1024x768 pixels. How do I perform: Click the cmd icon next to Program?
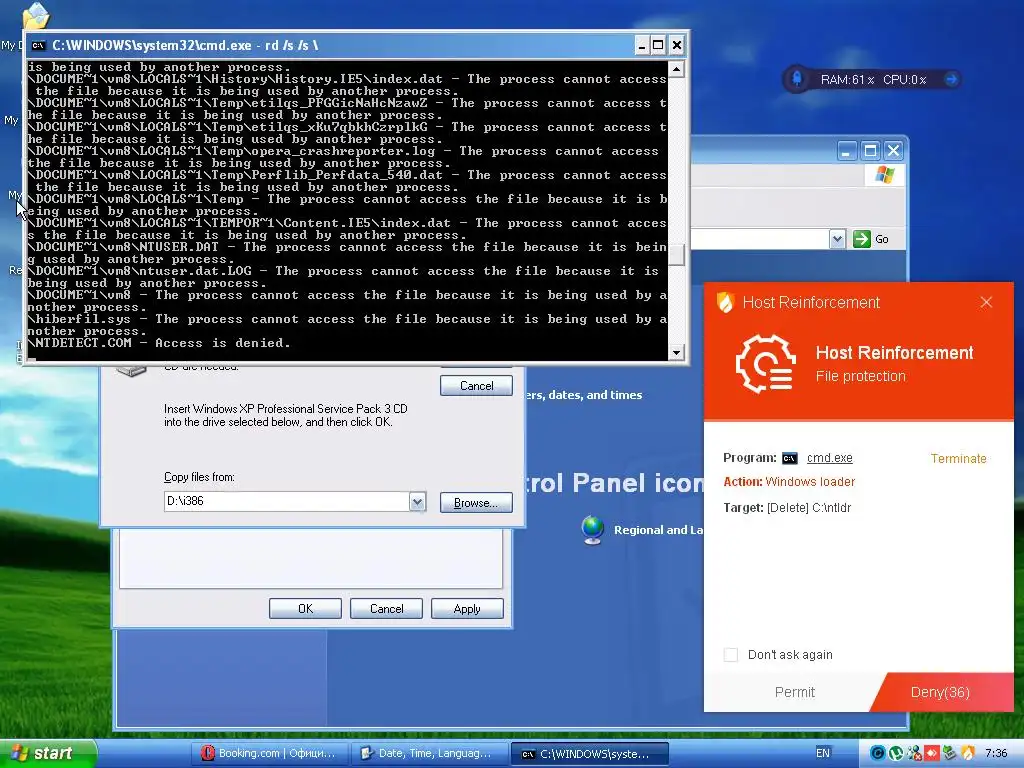click(x=790, y=458)
